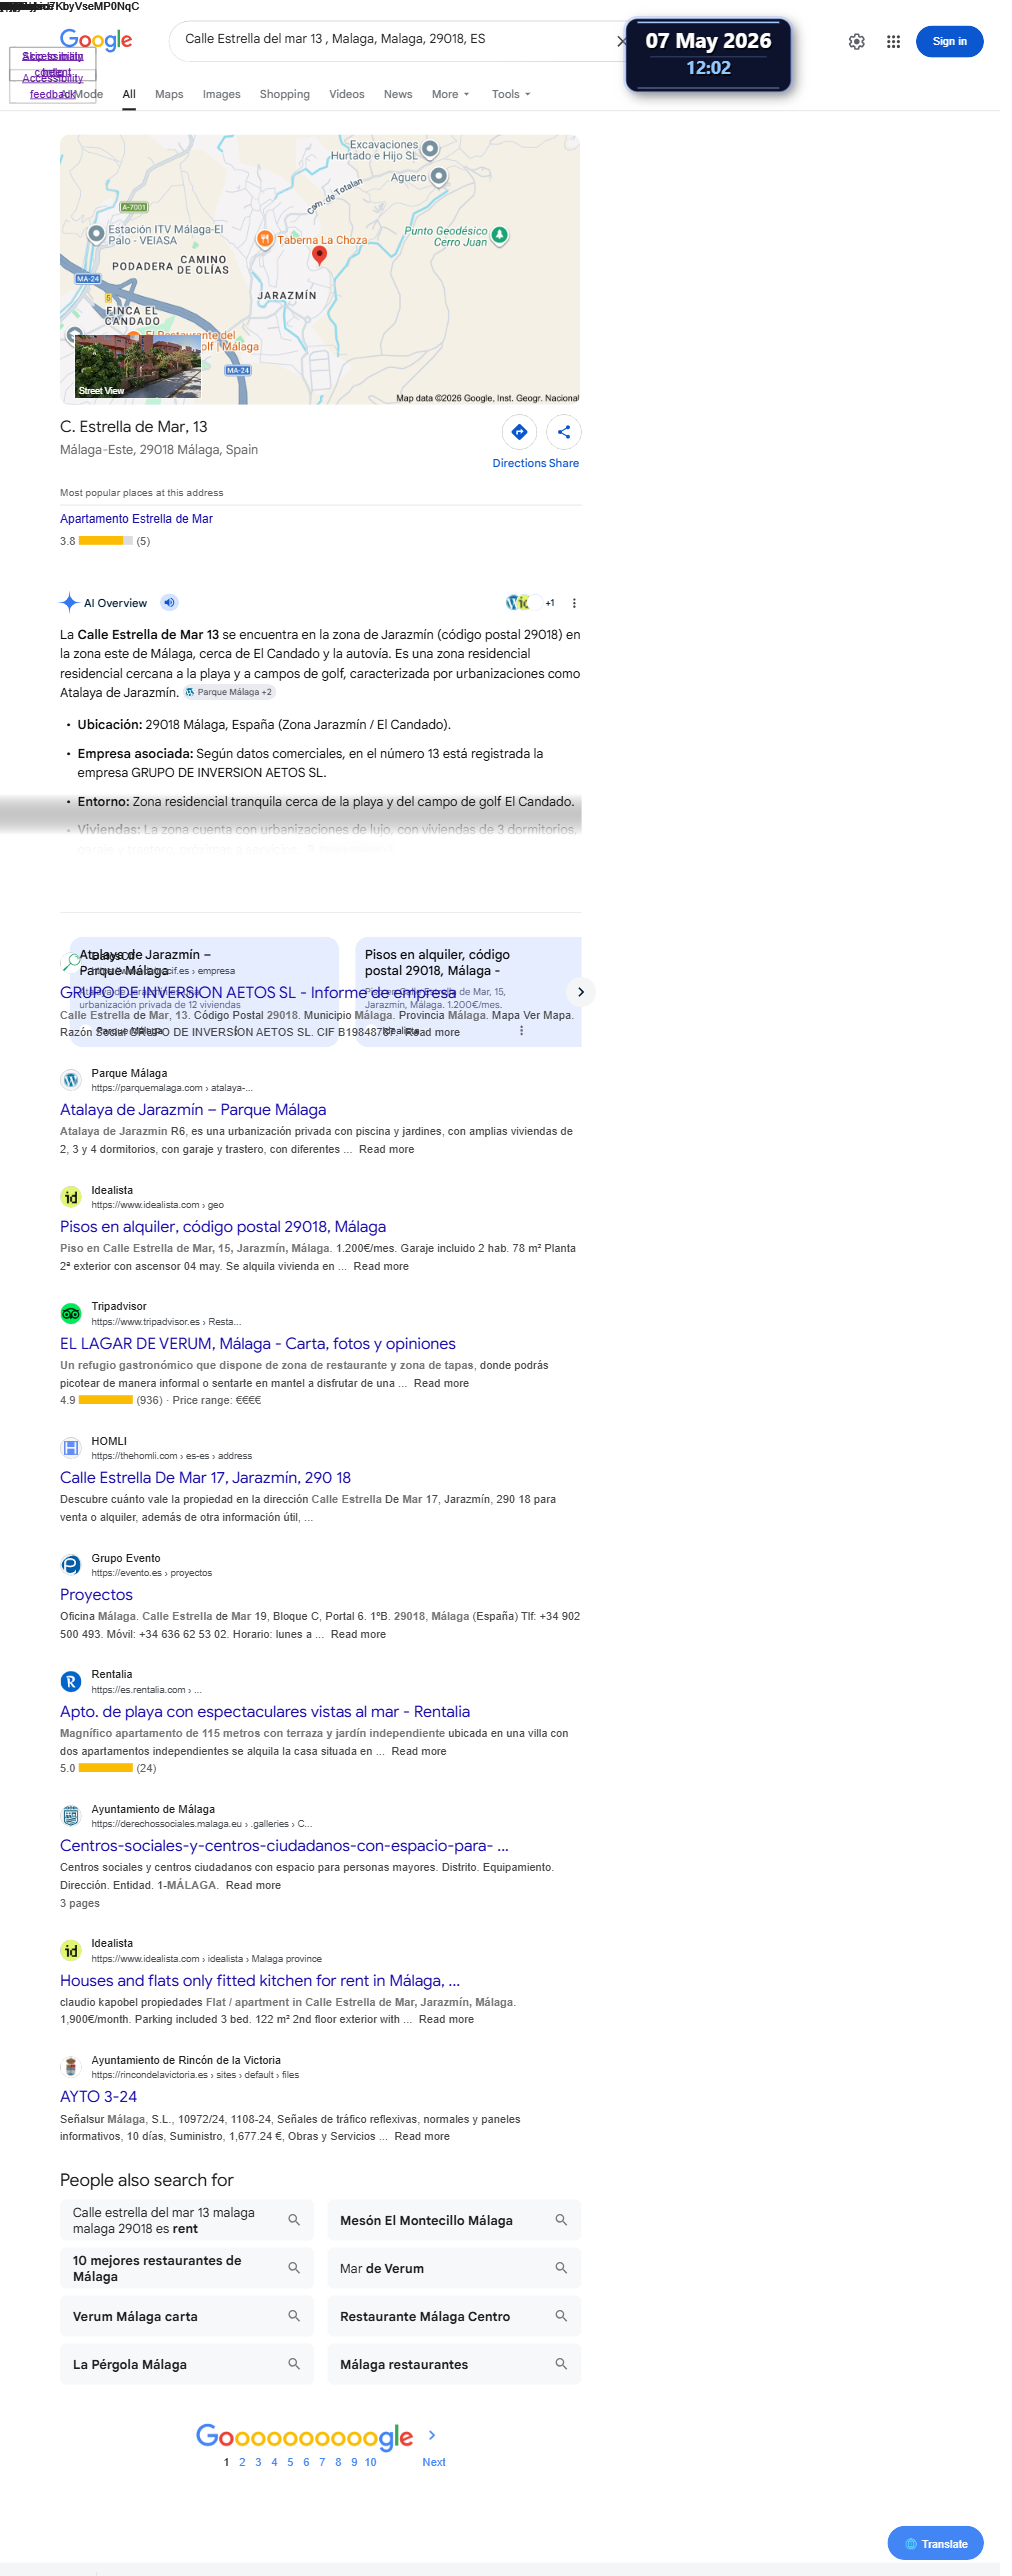Expand the Tools dropdown

point(511,94)
